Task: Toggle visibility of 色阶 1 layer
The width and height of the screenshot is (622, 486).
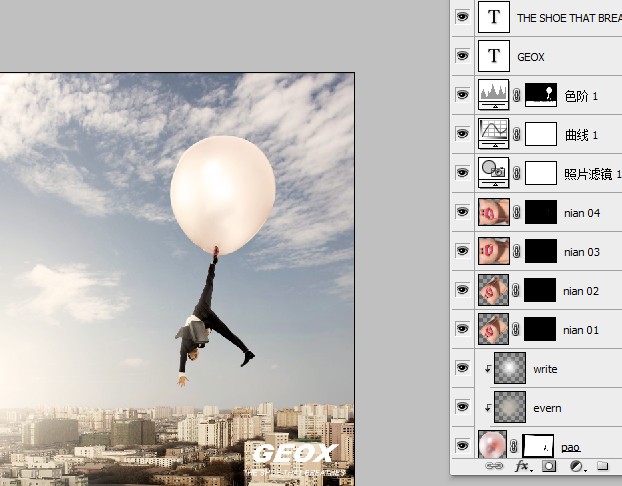Action: pos(463,94)
